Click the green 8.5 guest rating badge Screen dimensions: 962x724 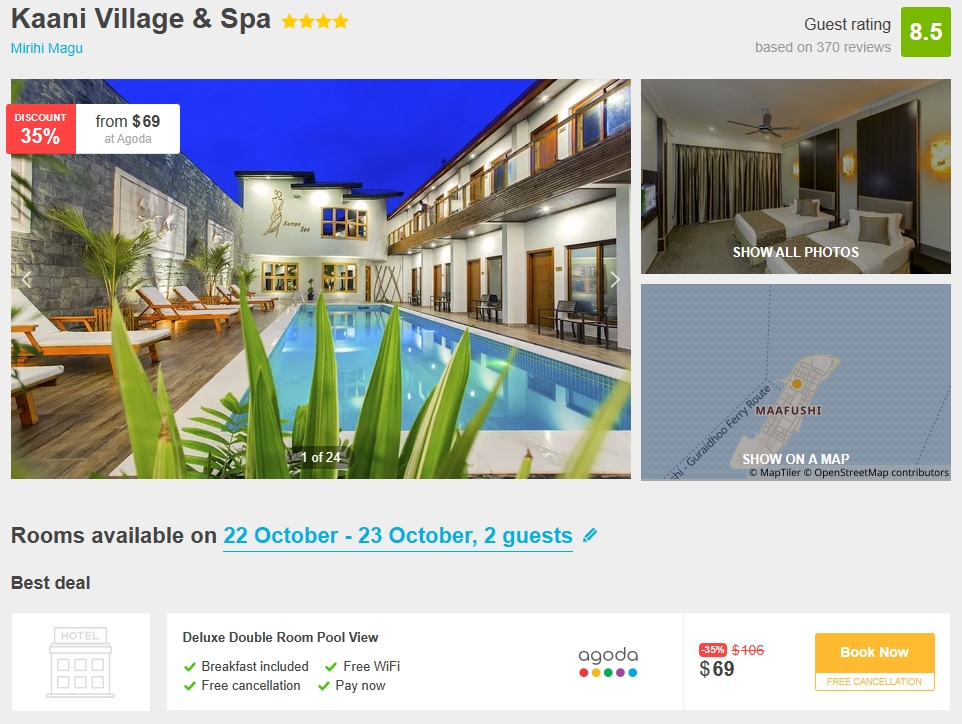[x=925, y=32]
